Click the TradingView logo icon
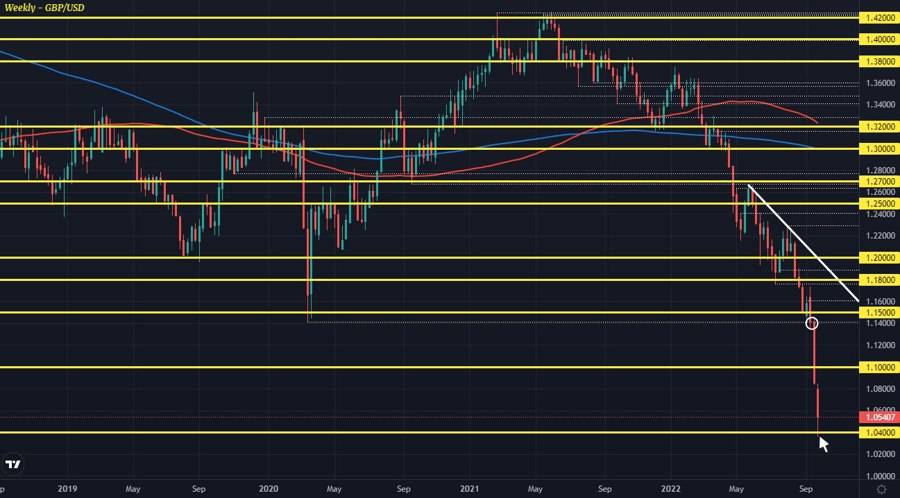The image size is (900, 498). pos(13,464)
